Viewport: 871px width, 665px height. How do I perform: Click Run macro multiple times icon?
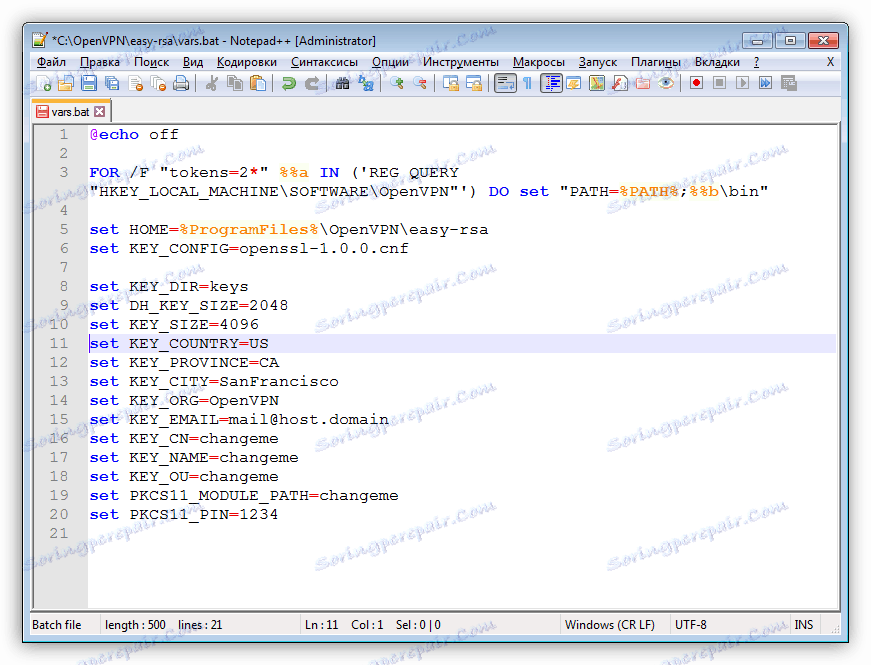click(x=765, y=83)
